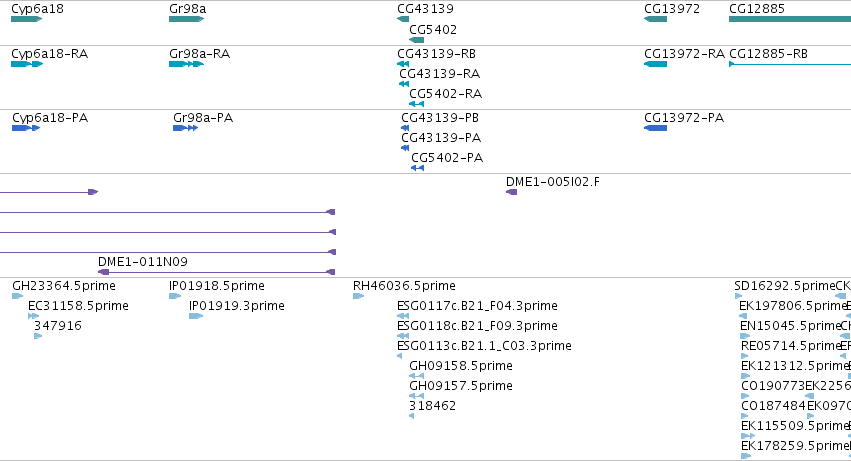Click the DME1-005I02.F purple feature arrow
The image size is (851, 461).
point(511,192)
